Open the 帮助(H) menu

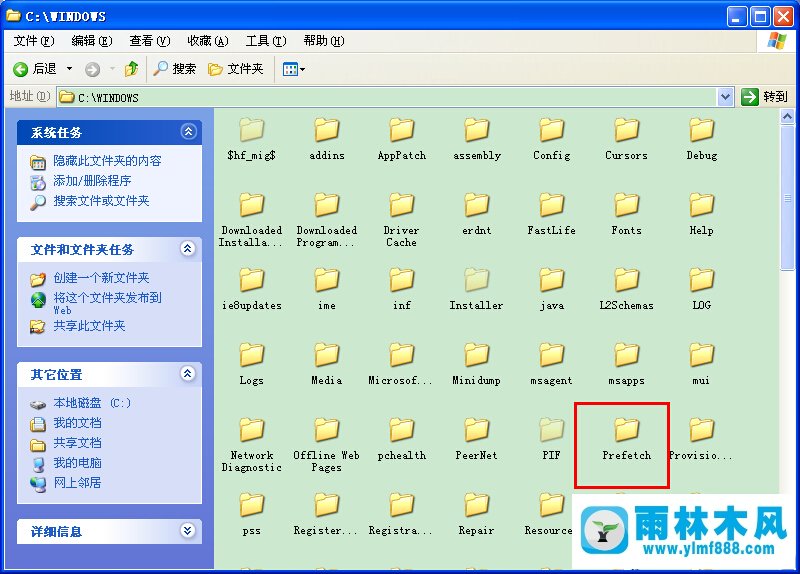(x=324, y=41)
